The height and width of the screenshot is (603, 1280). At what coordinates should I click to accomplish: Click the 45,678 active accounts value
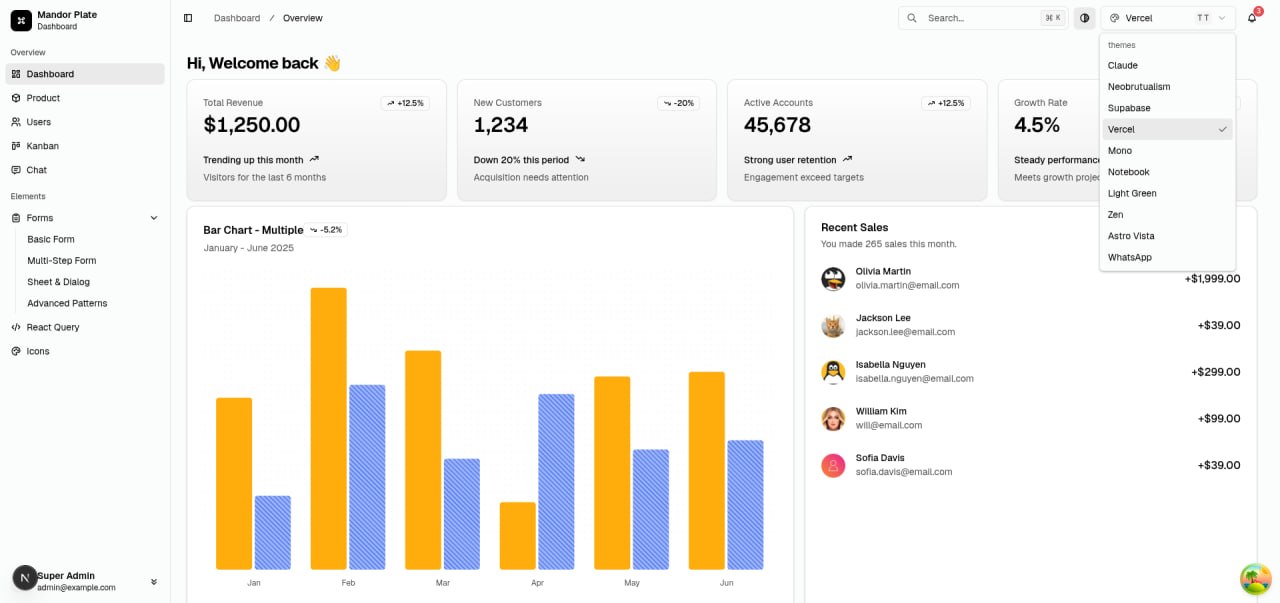[x=777, y=125]
